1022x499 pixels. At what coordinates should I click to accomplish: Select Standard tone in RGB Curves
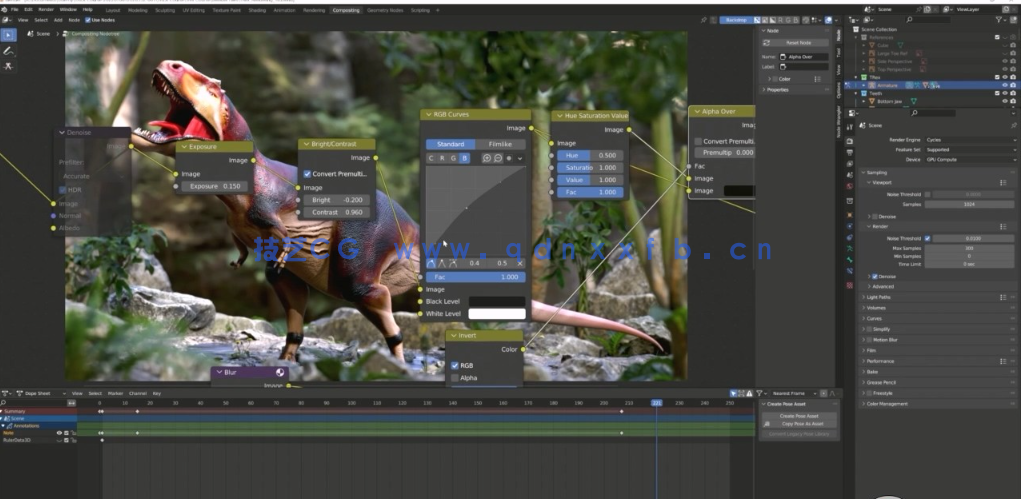point(450,144)
